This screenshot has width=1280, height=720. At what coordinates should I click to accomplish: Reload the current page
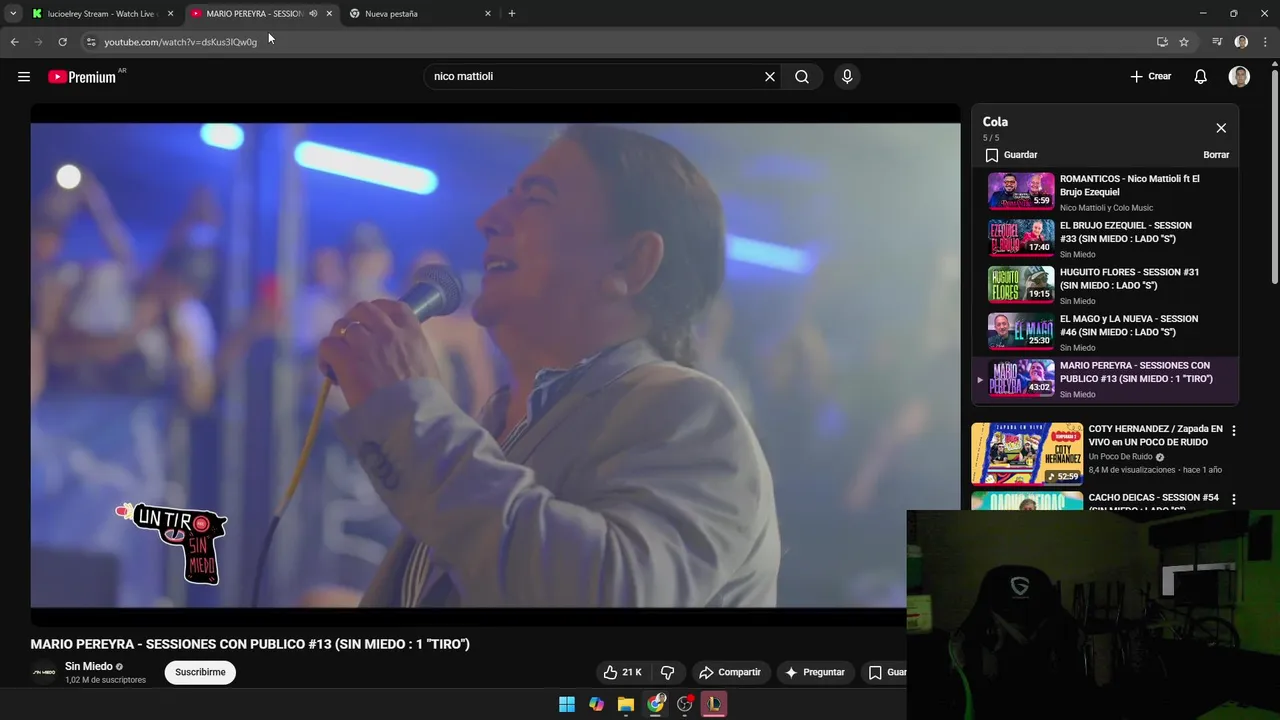click(x=62, y=42)
